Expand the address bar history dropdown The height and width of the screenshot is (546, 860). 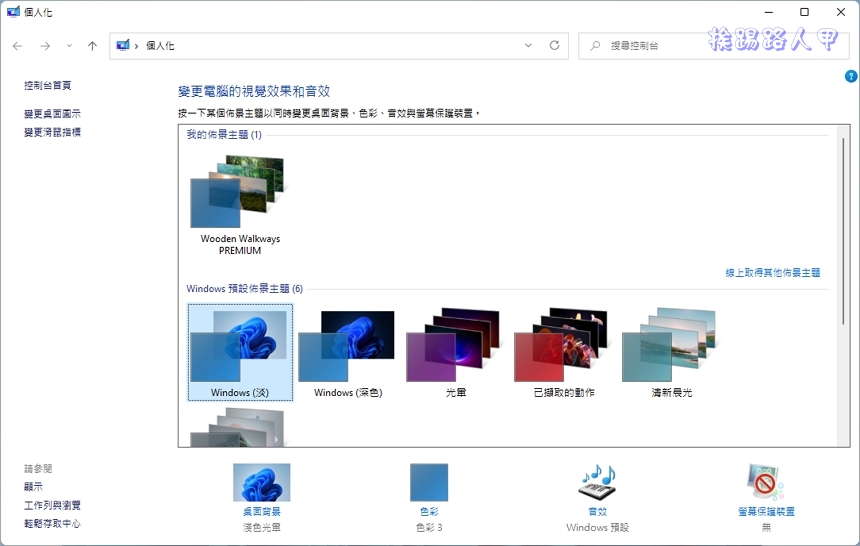528,46
